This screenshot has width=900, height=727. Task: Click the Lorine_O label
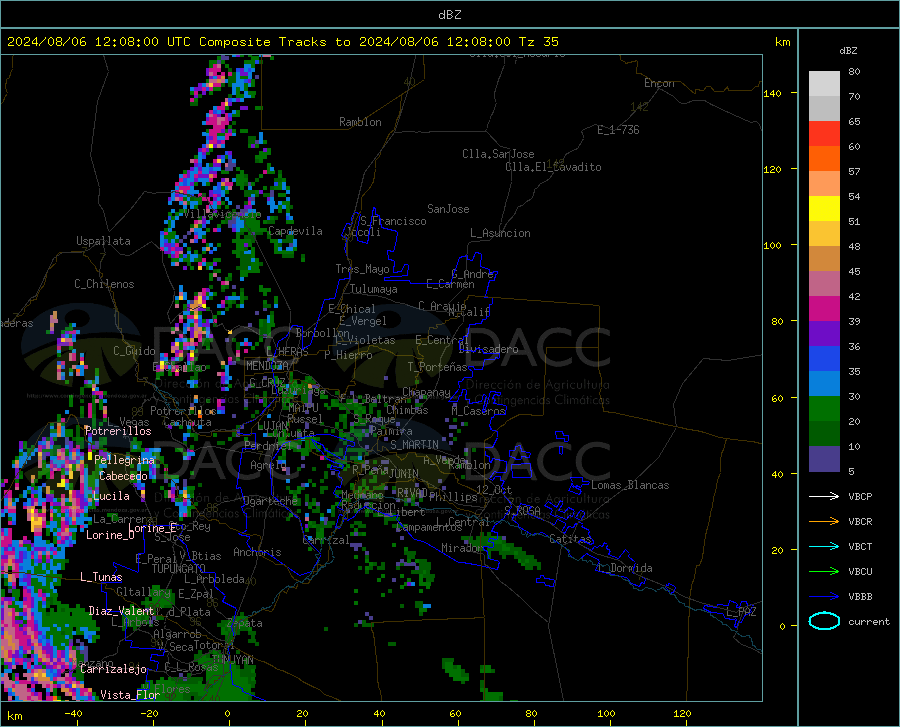click(110, 535)
